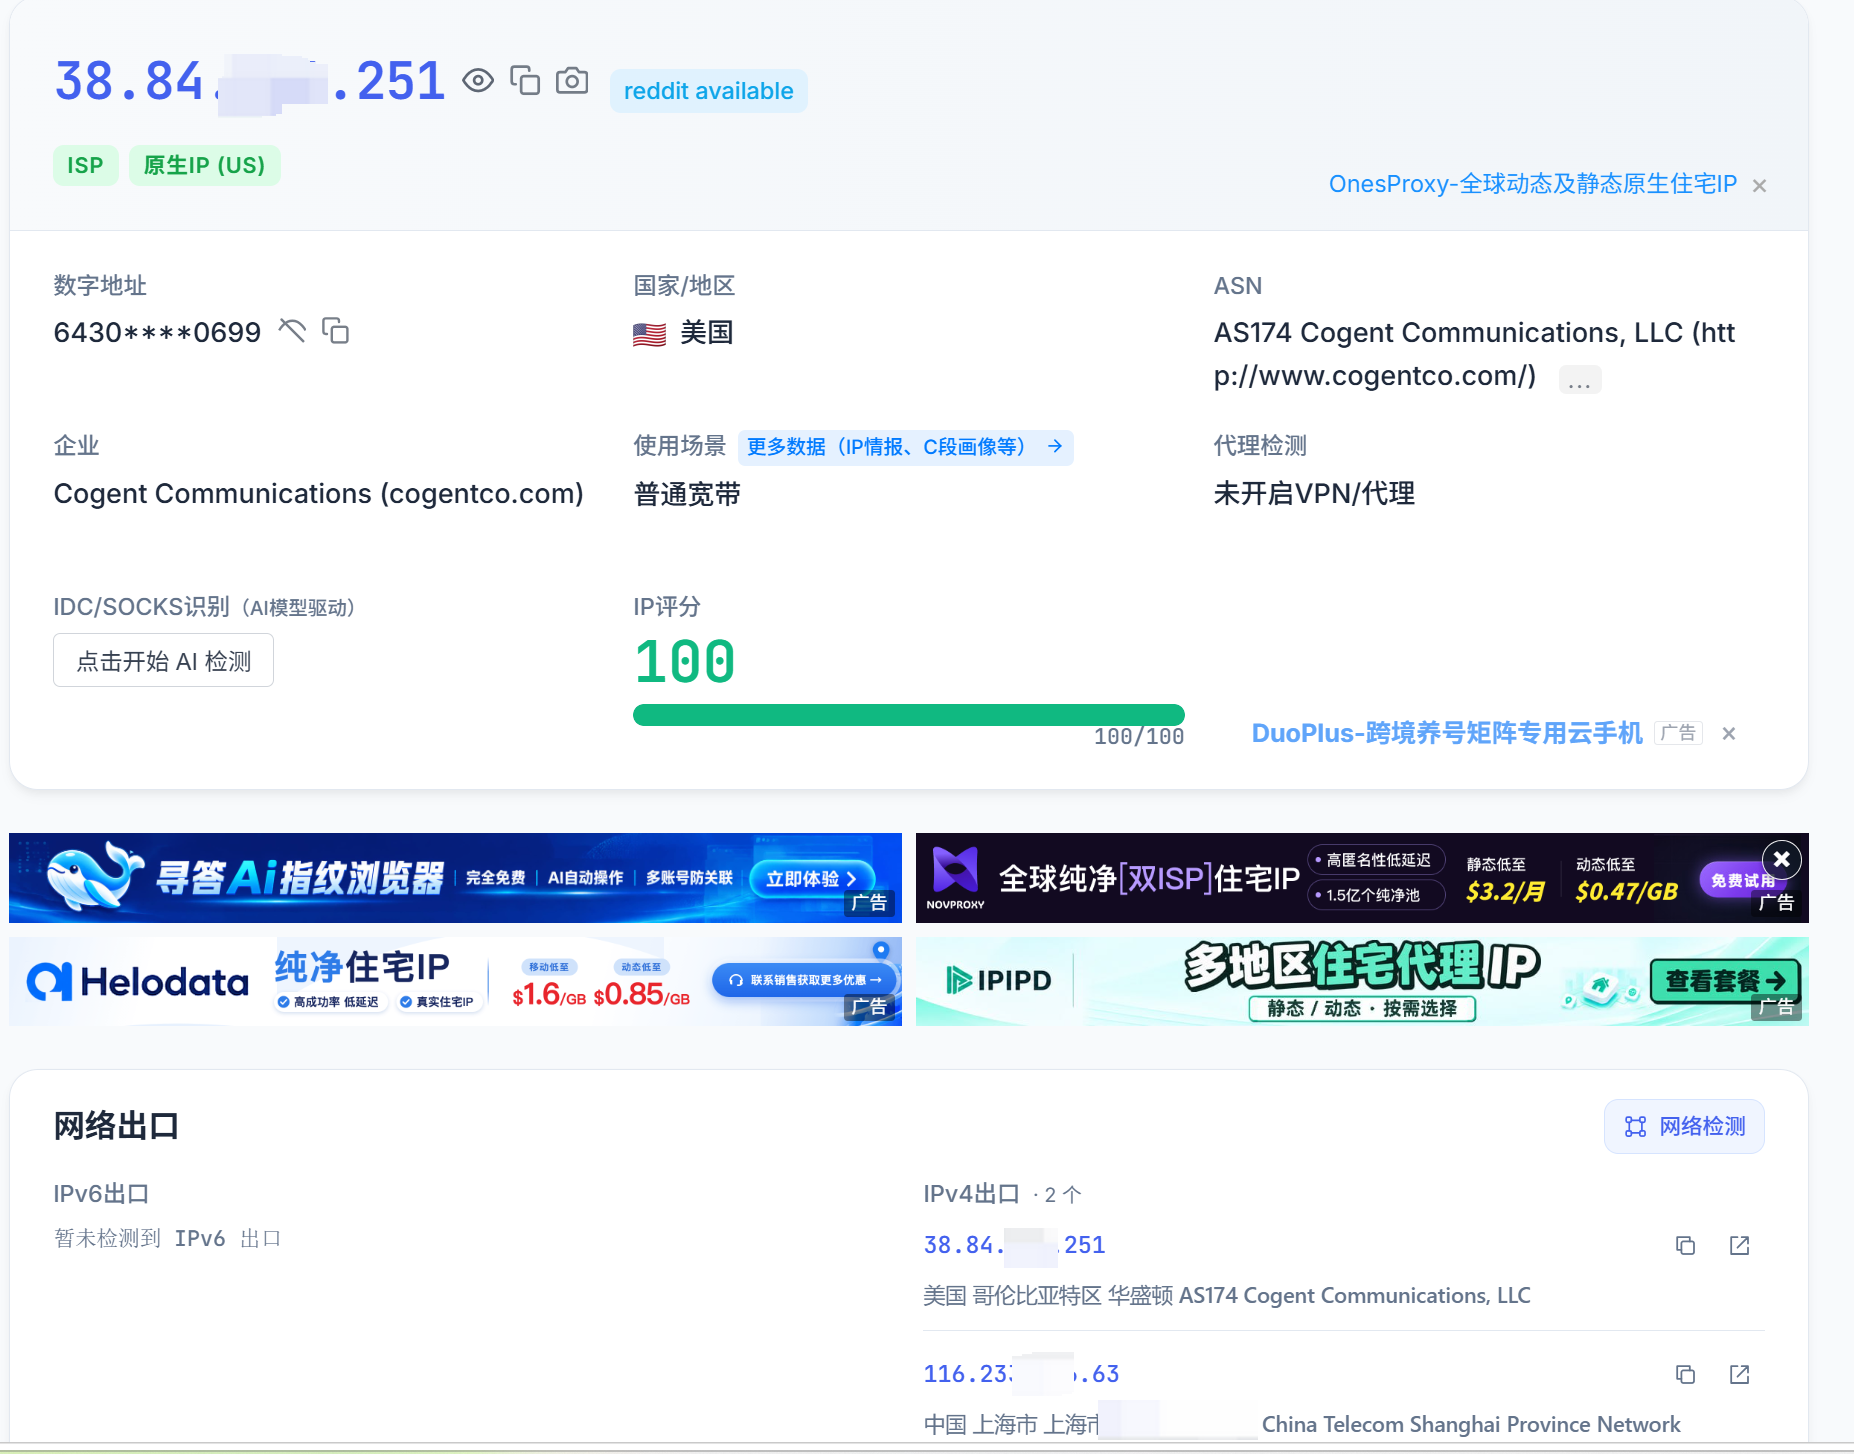This screenshot has width=1854, height=1454.
Task: Toggle IP address visibility eye icon
Action: pyautogui.click(x=478, y=80)
